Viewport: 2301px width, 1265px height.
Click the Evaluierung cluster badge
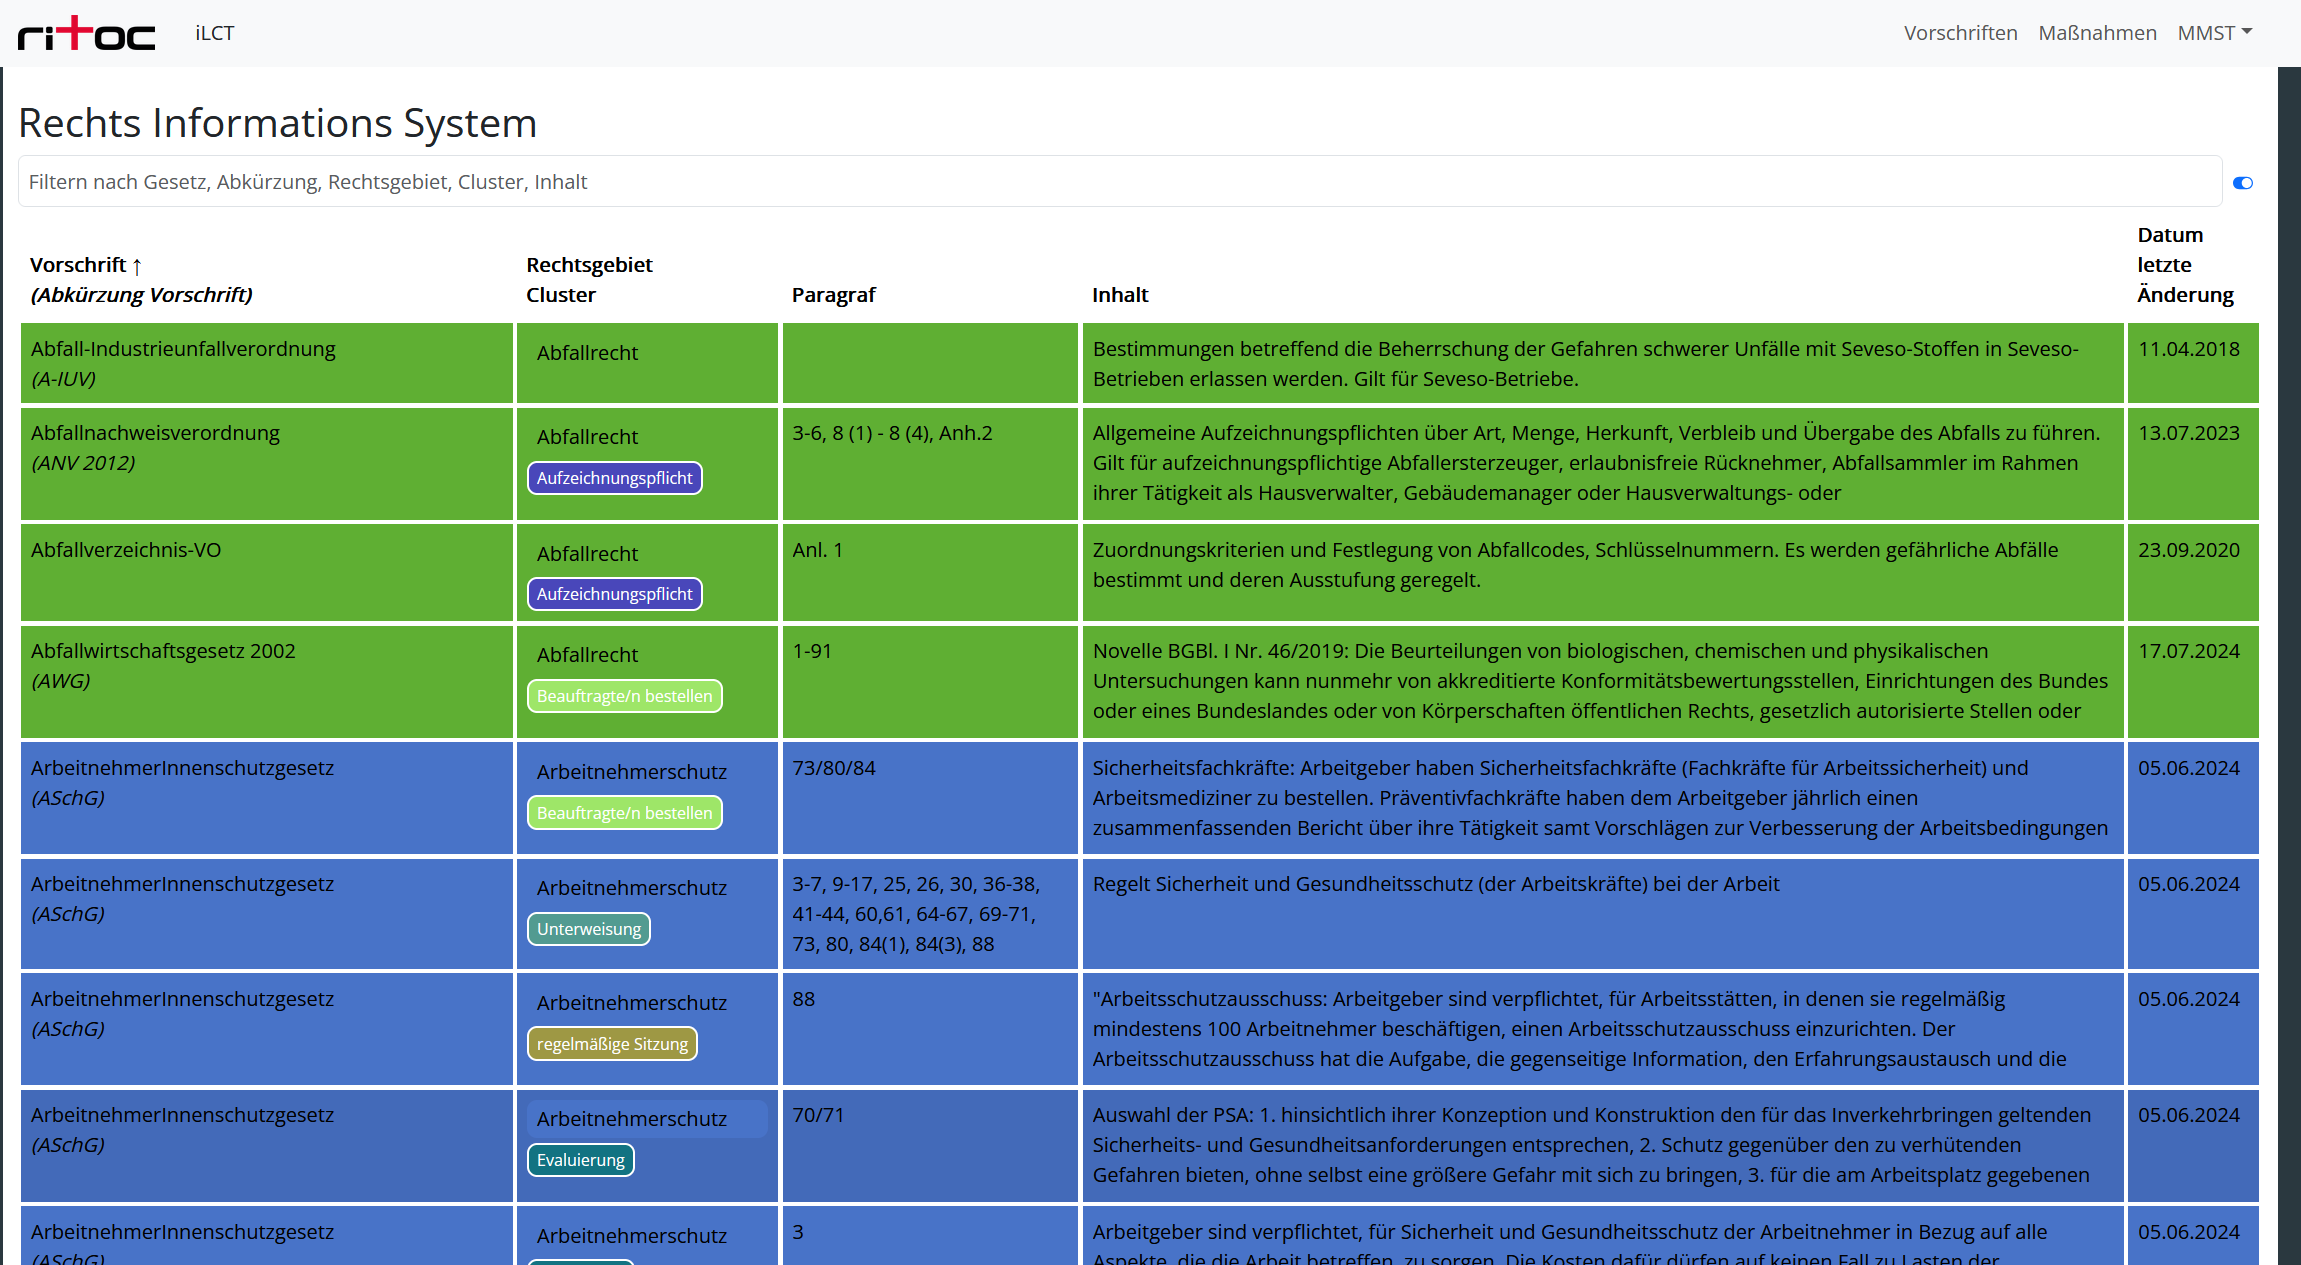click(580, 1160)
